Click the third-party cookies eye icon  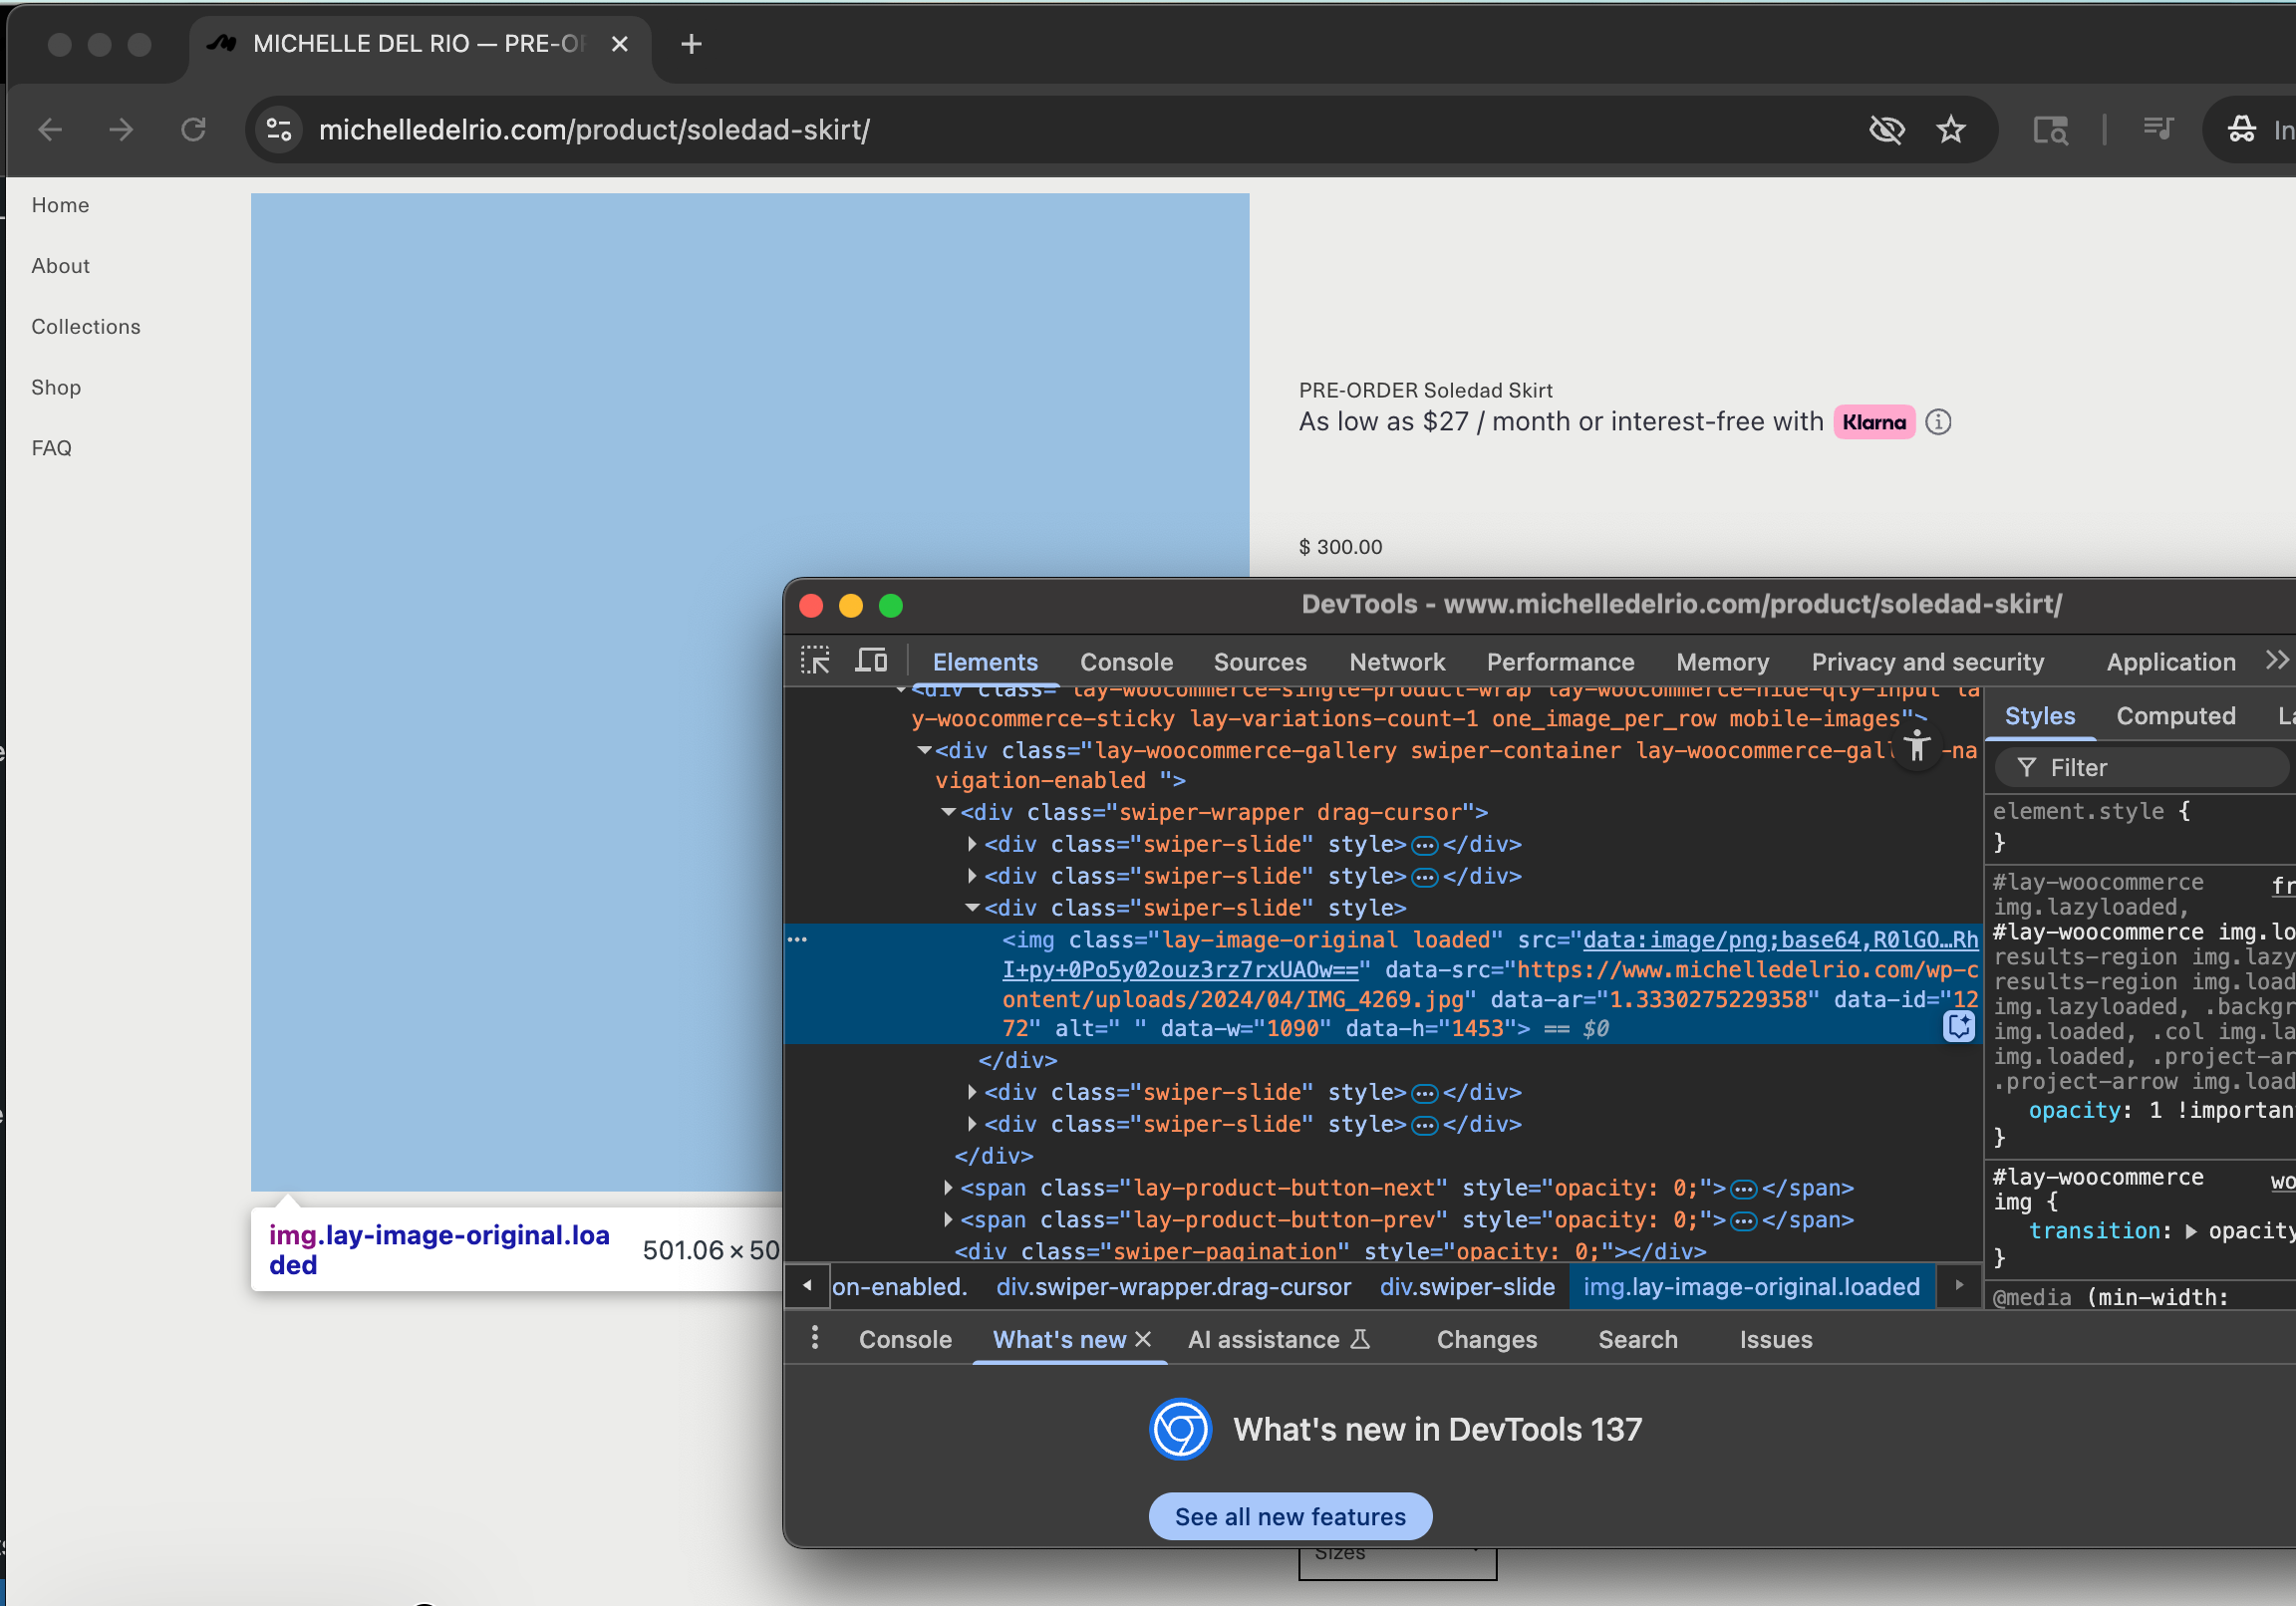coord(1886,129)
